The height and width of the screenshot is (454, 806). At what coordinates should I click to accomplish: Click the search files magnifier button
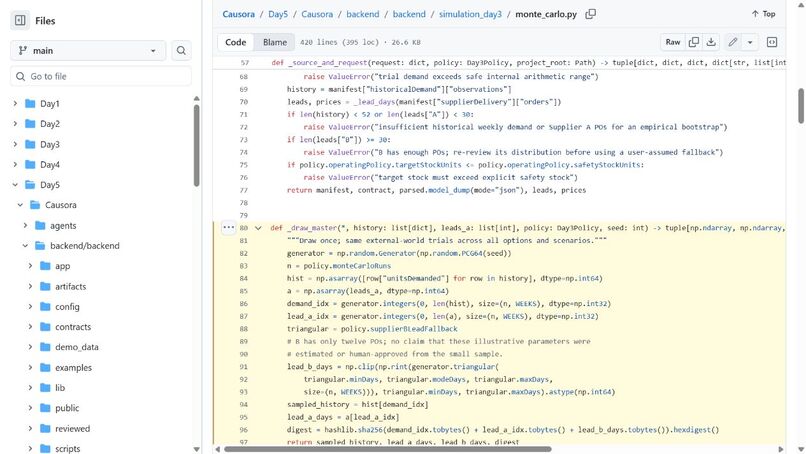click(181, 50)
